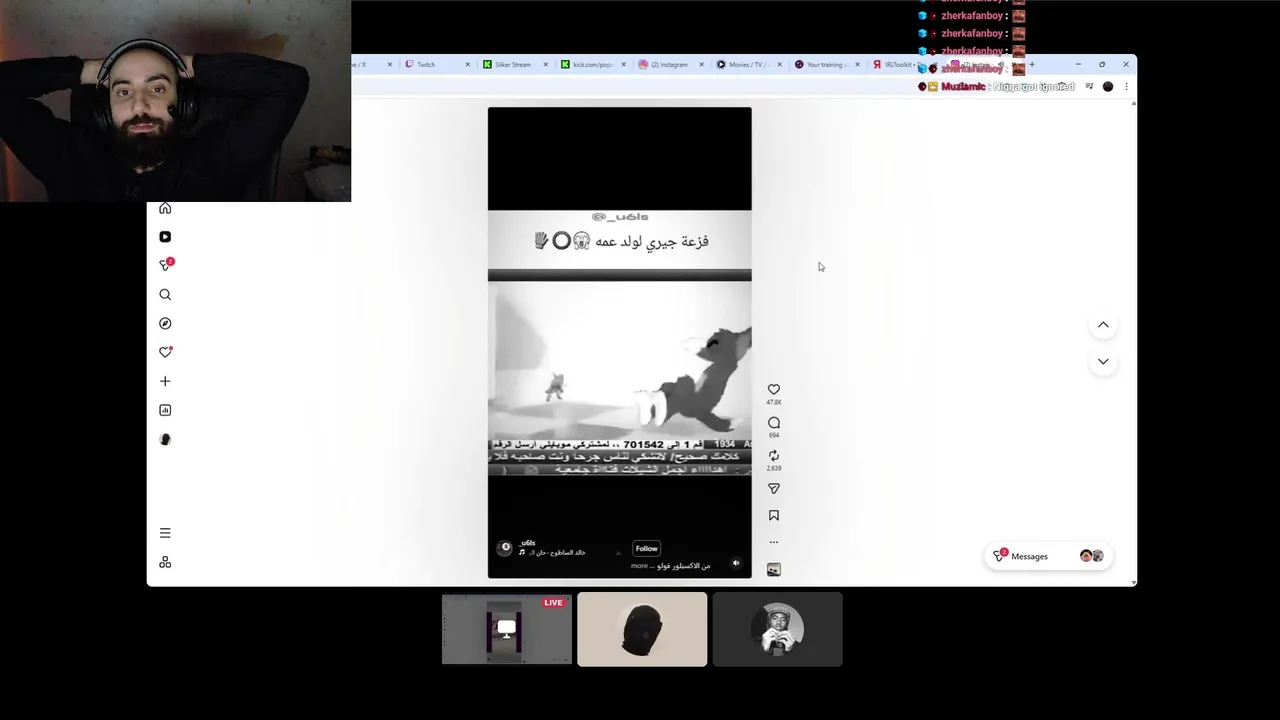Open the Meta apps icon at sidebar bottom
This screenshot has height=720, width=1280.
tap(165, 562)
